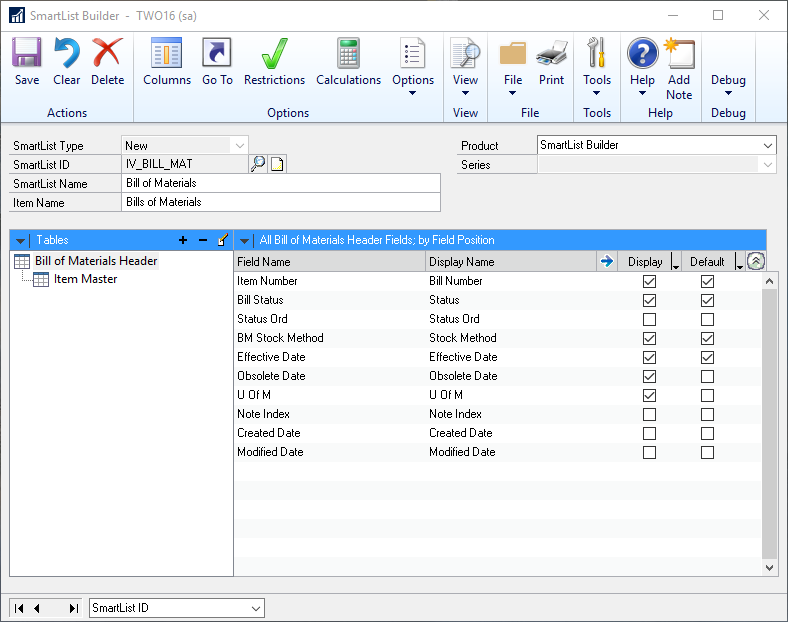Select the 'Bill Number' display name cell

(456, 281)
